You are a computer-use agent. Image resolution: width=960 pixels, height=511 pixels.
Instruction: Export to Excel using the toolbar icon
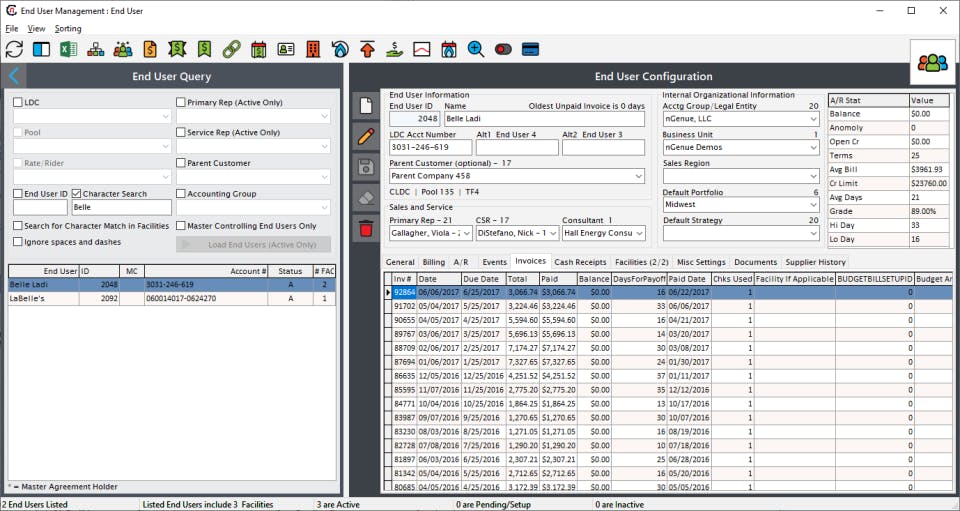[x=69, y=49]
